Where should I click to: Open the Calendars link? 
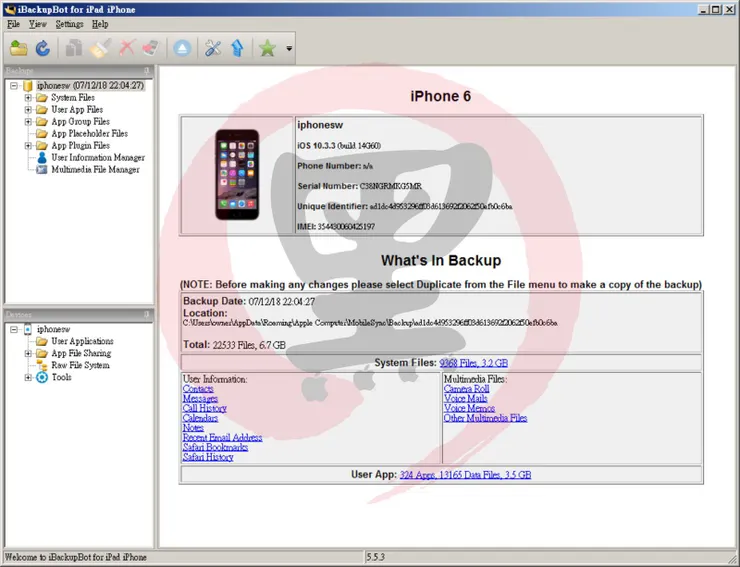[200, 419]
